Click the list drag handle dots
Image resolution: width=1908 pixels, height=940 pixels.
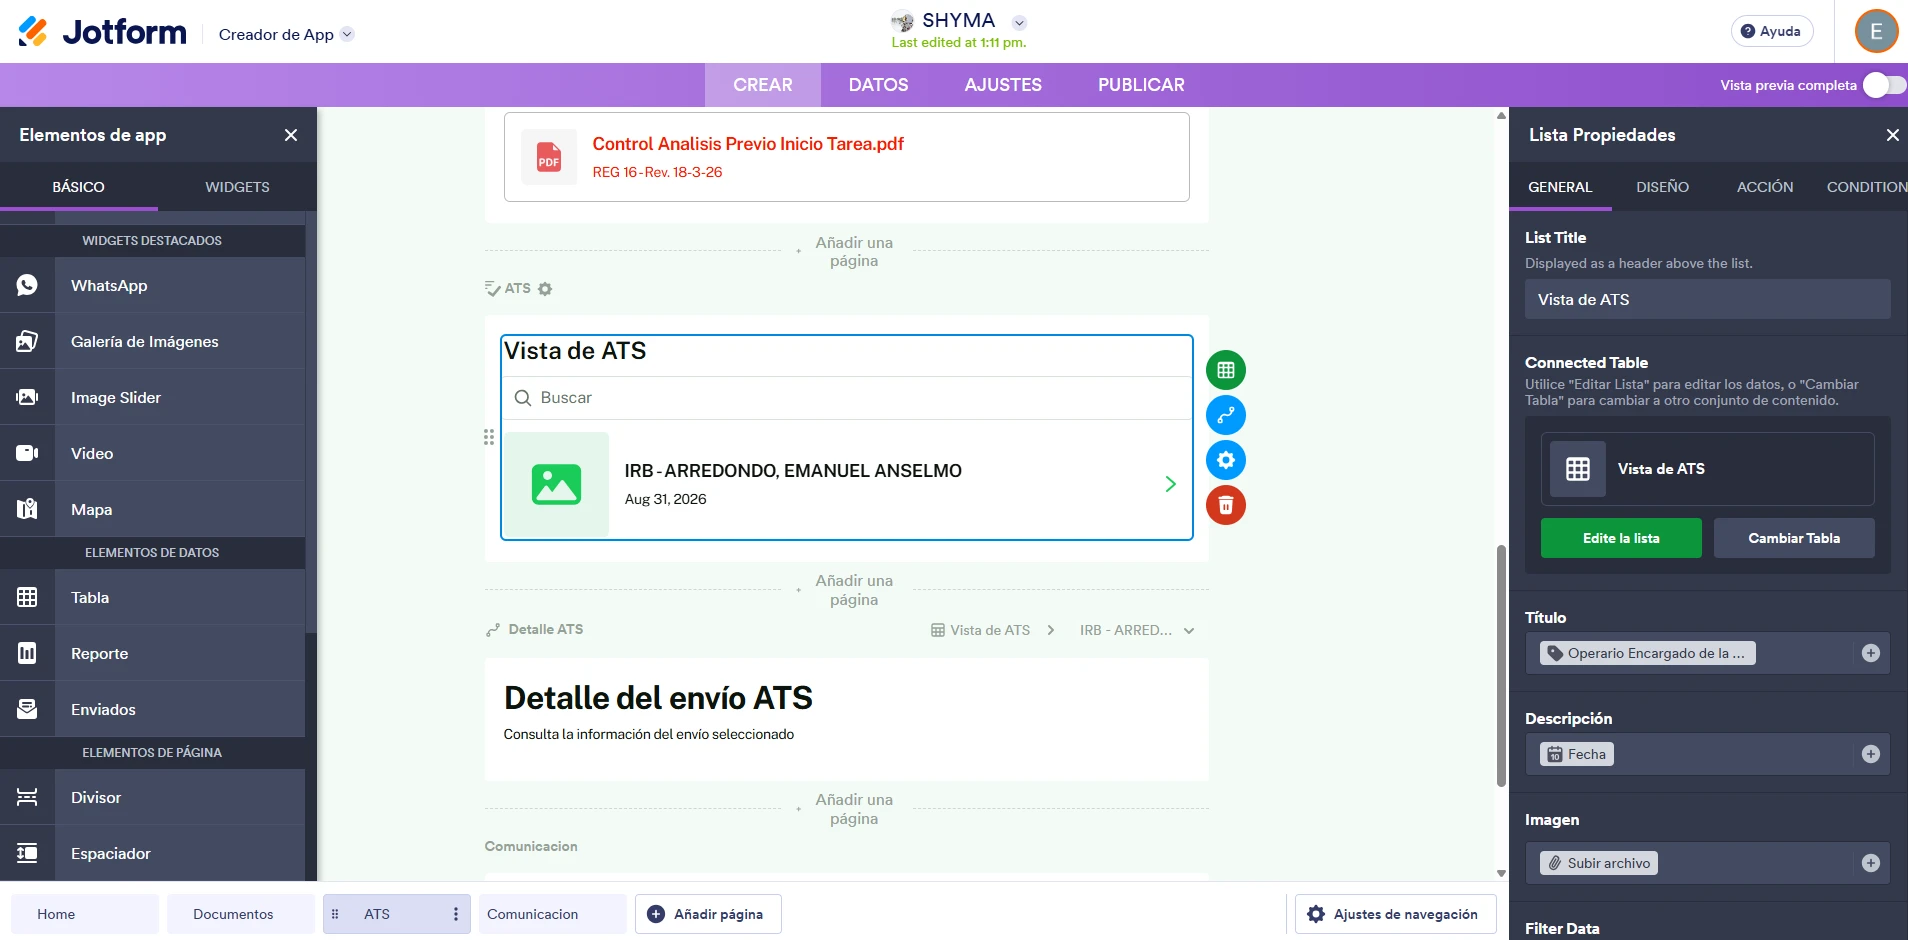point(489,437)
